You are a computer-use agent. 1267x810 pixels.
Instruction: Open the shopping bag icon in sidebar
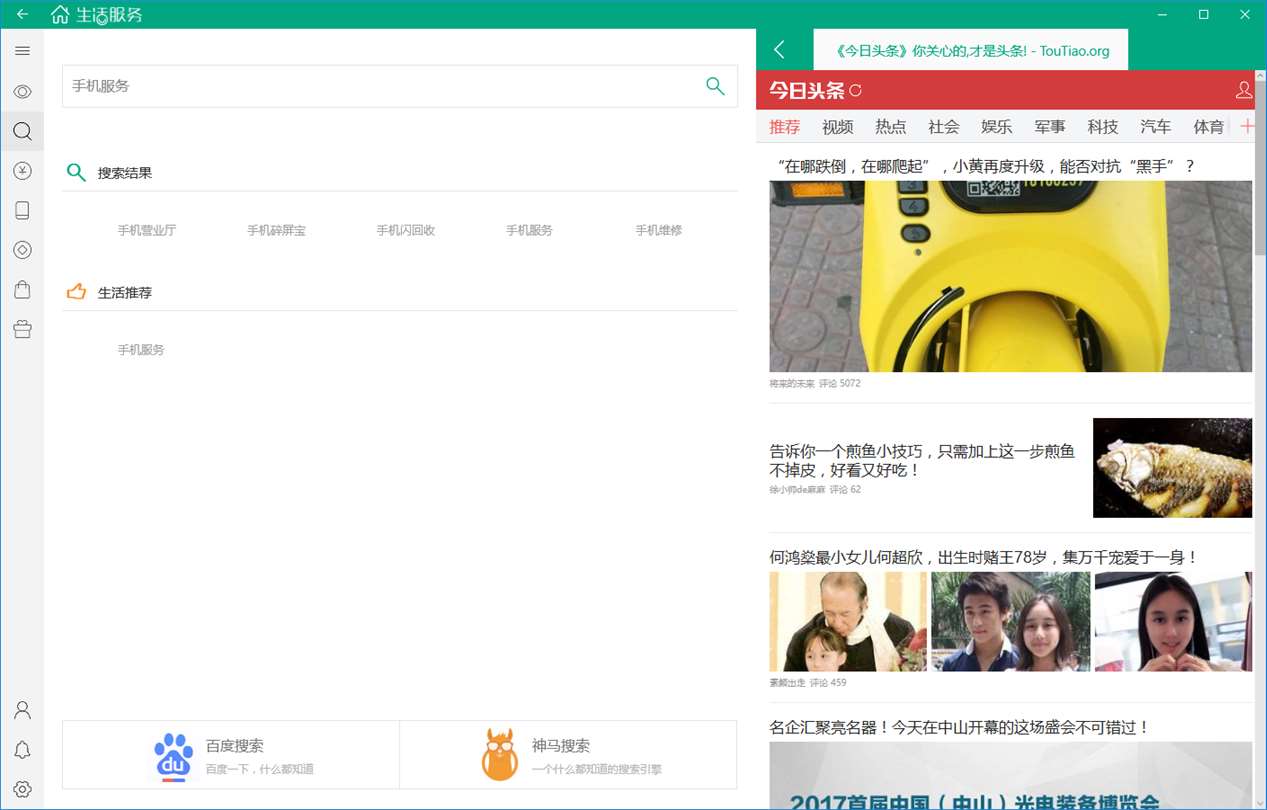[22, 290]
